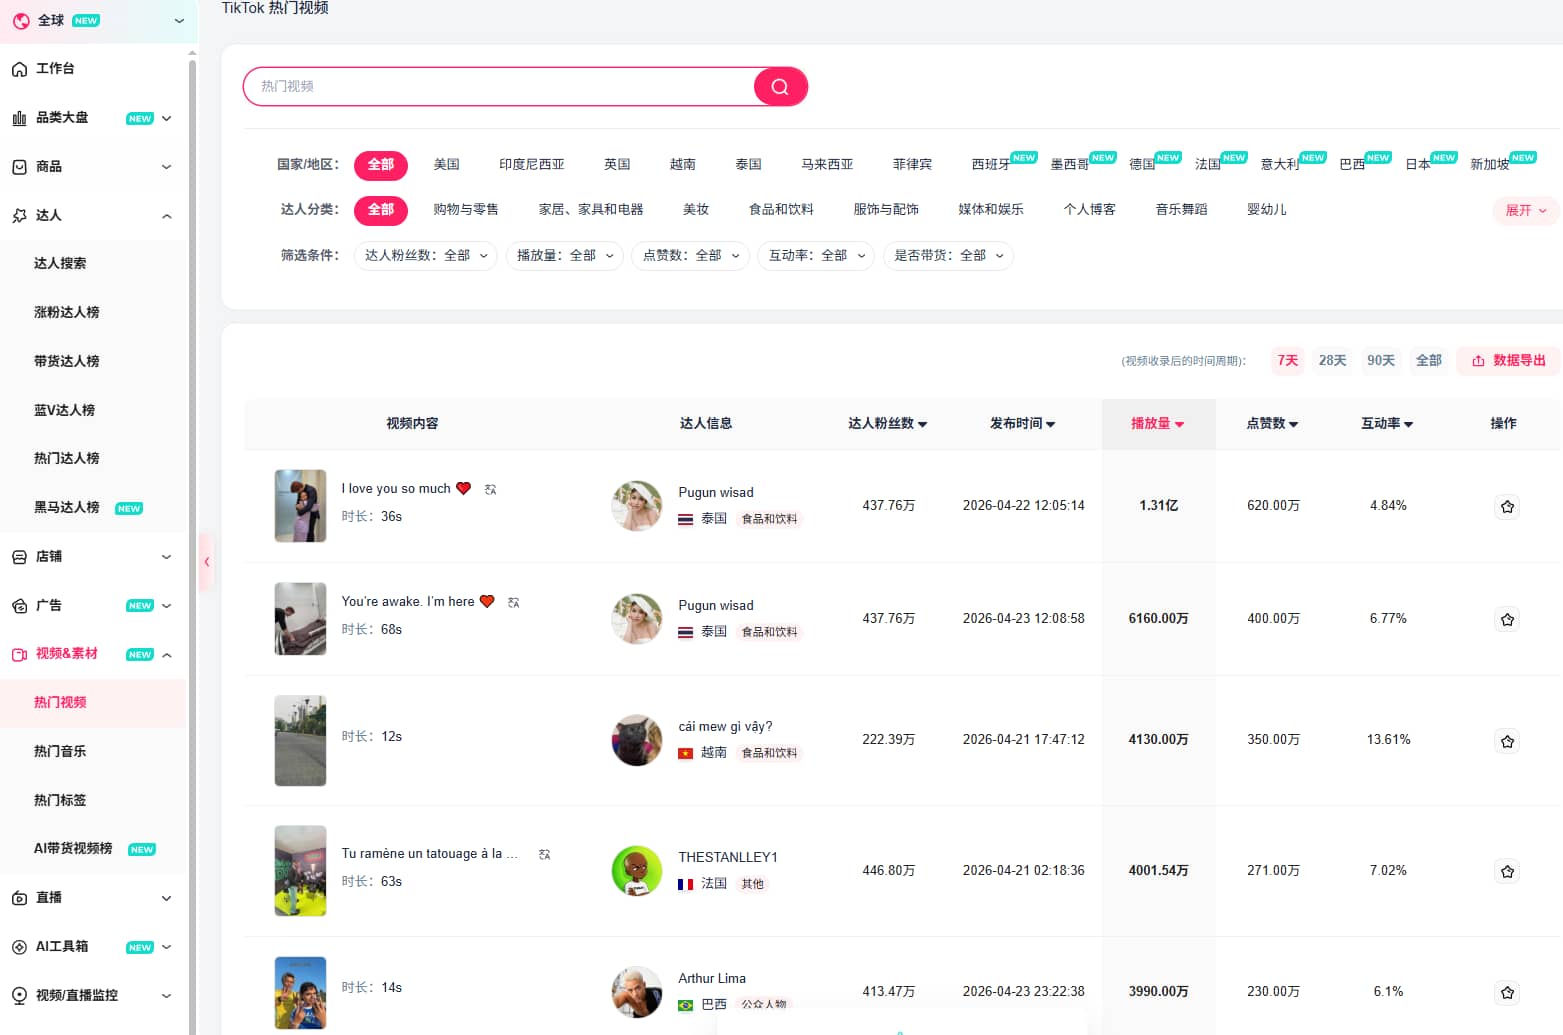1563x1035 pixels.
Task: Favorite the cái mew gì vậy video row
Action: click(x=1507, y=741)
